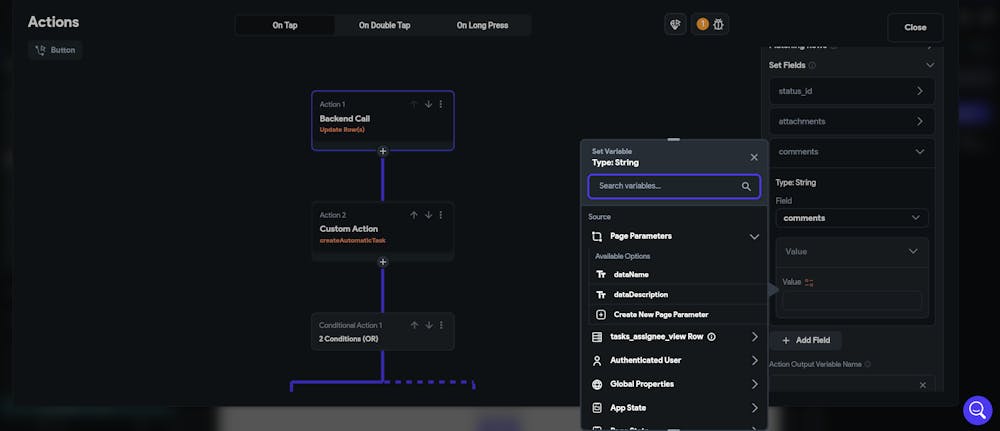The height and width of the screenshot is (431, 1000).
Task: Select the Custom Action createAutomaticTask card
Action: (x=383, y=231)
